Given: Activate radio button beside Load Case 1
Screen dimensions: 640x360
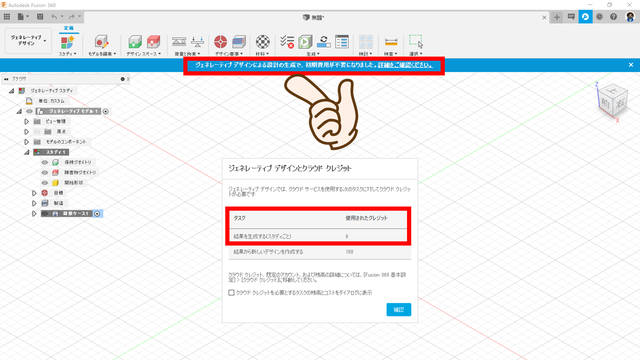Looking at the screenshot, I should coord(97,213).
